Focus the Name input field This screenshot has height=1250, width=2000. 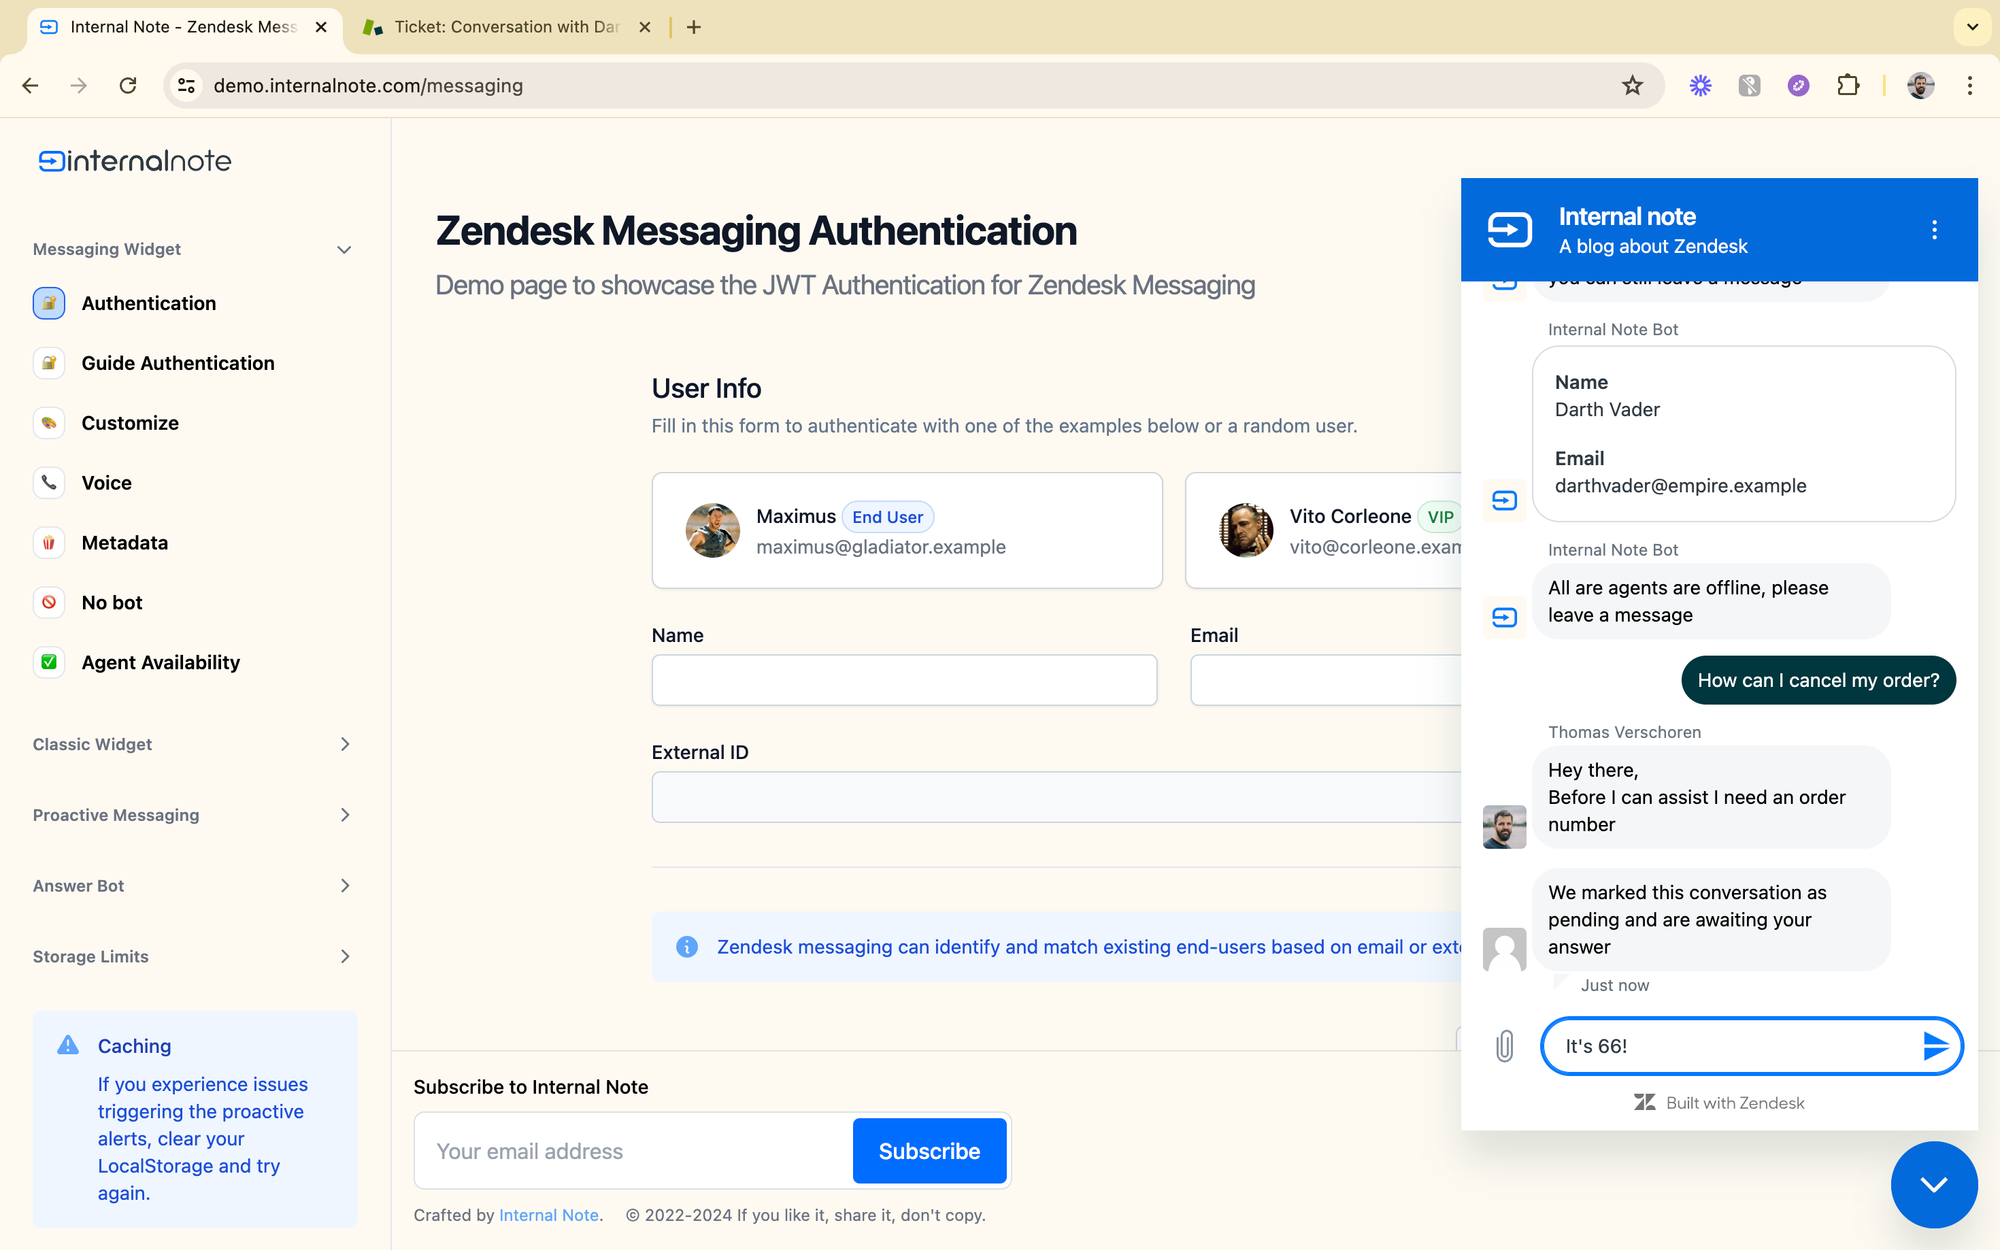coord(904,681)
